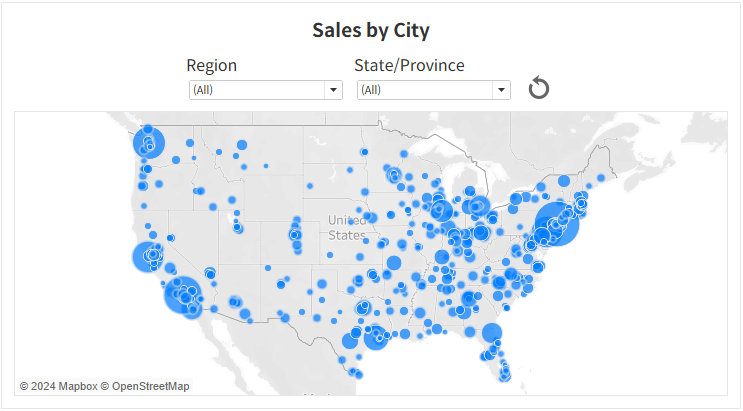The width and height of the screenshot is (743, 411).
Task: Expand the State/Province dropdown arrow
Action: [501, 90]
